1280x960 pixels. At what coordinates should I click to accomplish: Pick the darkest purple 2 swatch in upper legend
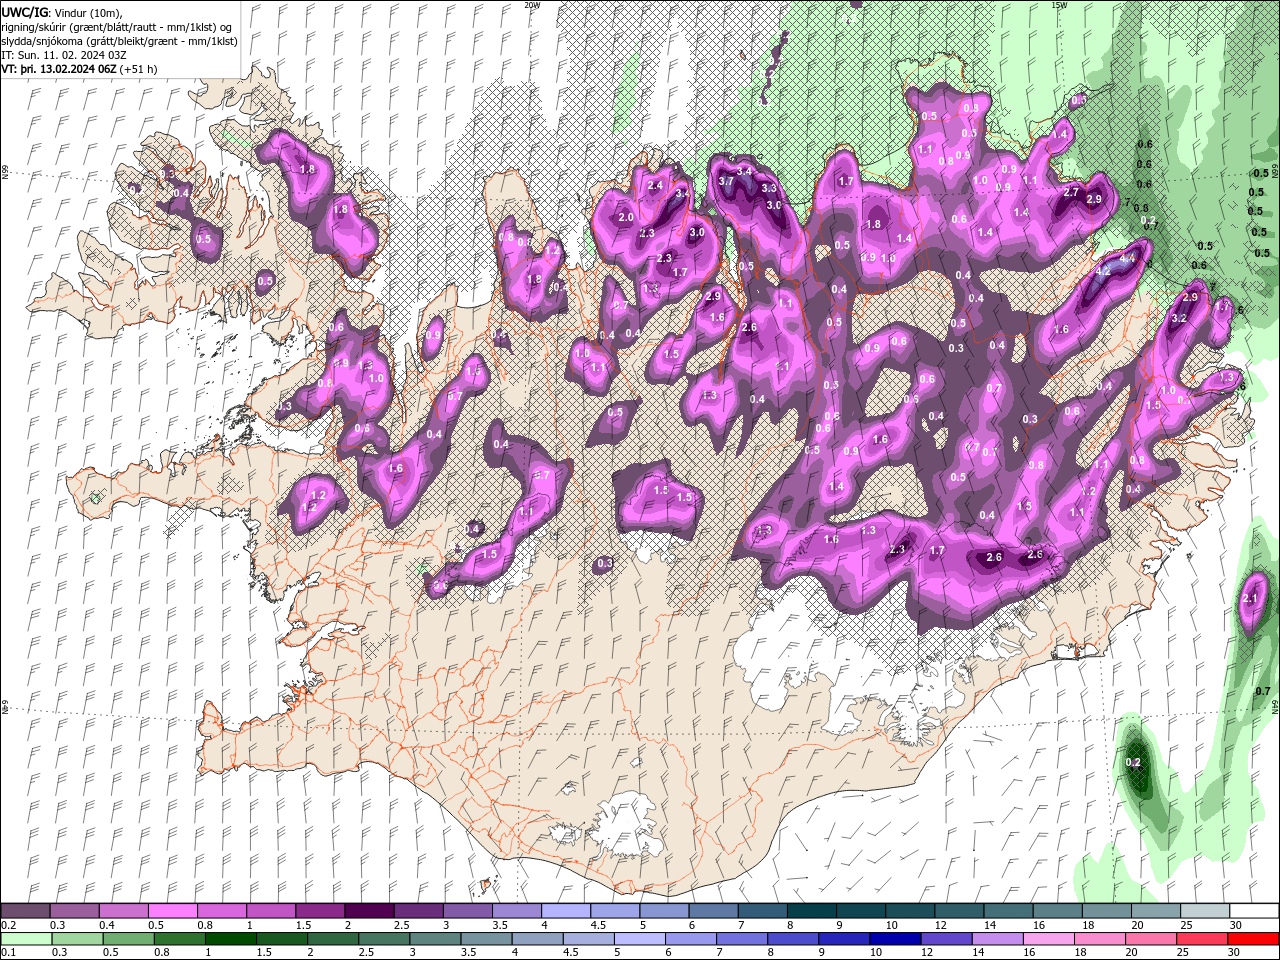pyautogui.click(x=369, y=911)
